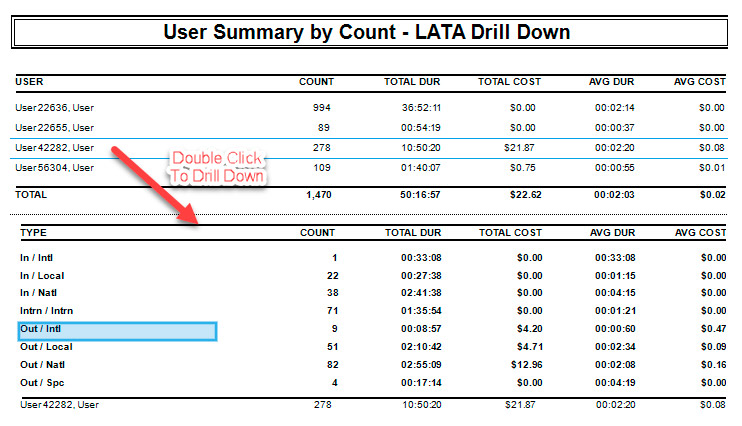
Task: Click the TYPE column header
Action: 33,232
